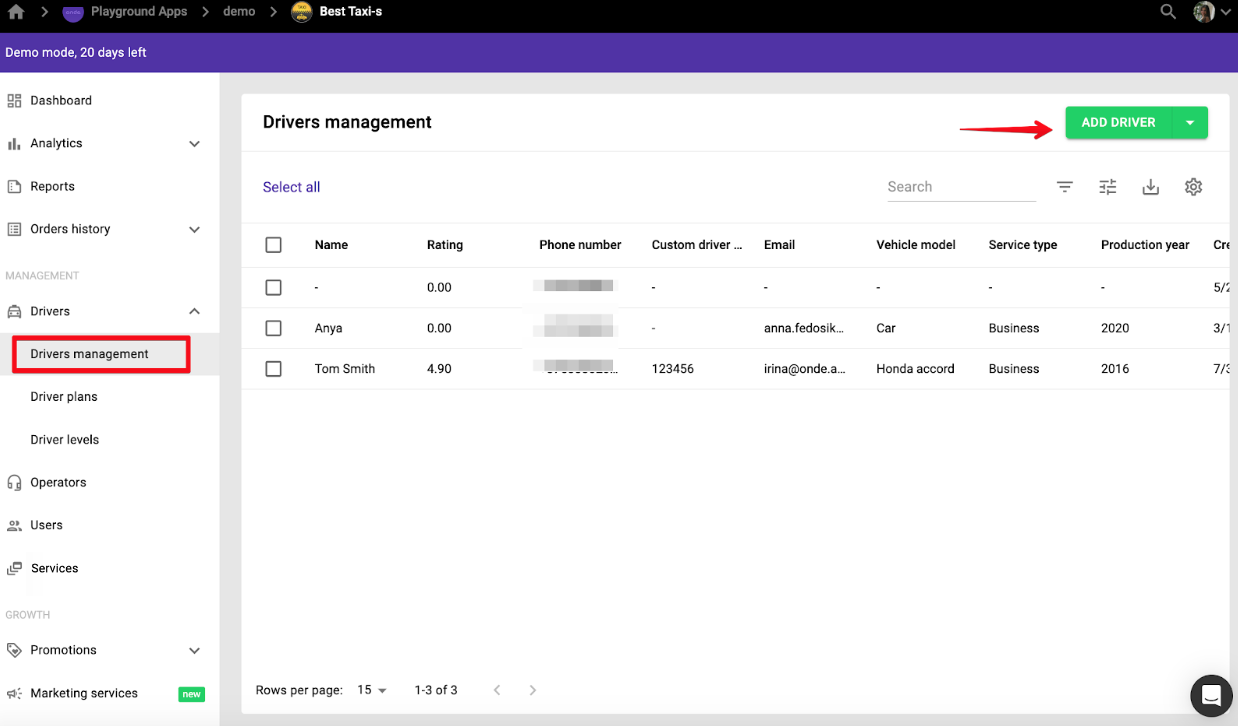Navigate to Dashboard in the sidebar
Viewport: 1238px width, 728px height.
[60, 101]
